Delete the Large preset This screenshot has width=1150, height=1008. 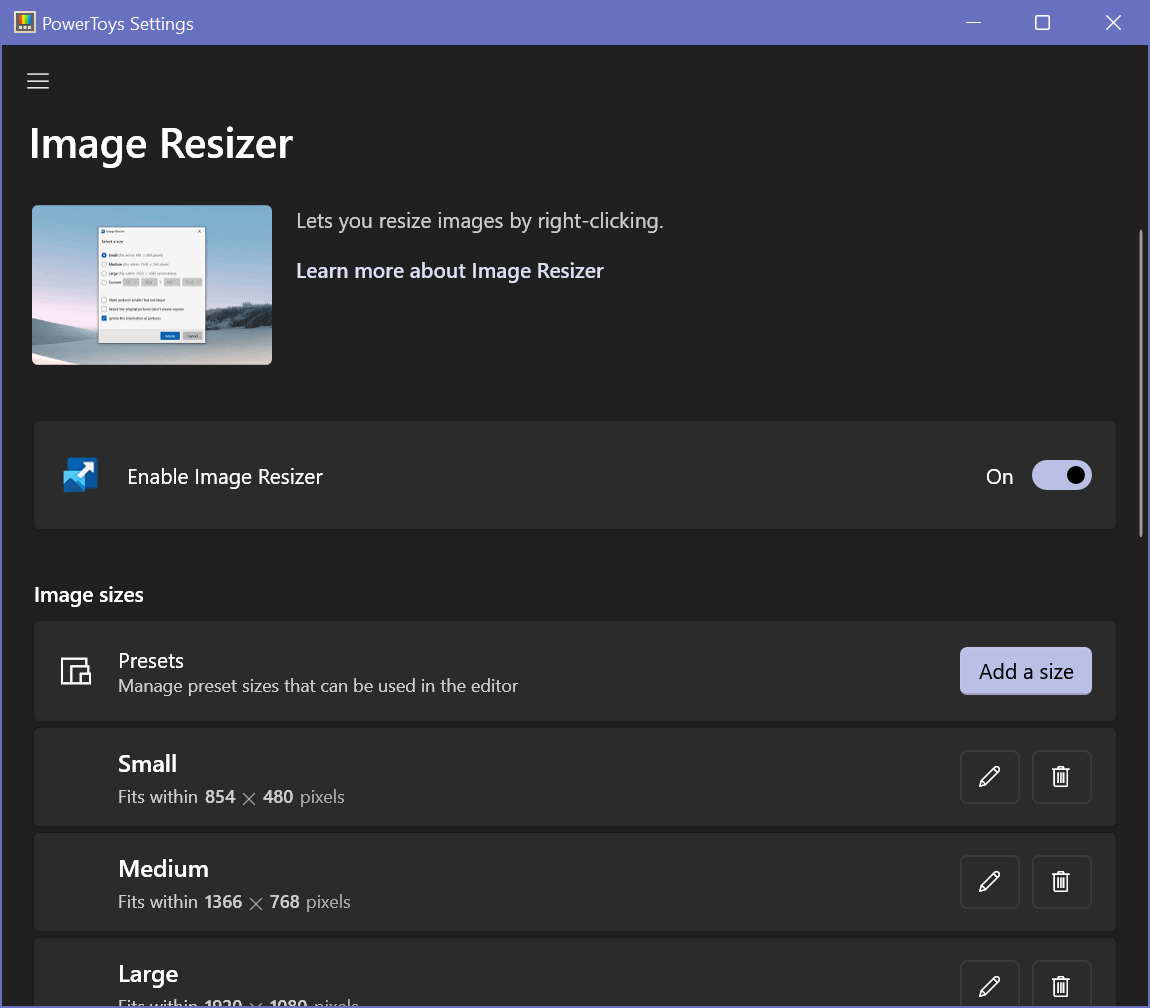pyautogui.click(x=1061, y=985)
